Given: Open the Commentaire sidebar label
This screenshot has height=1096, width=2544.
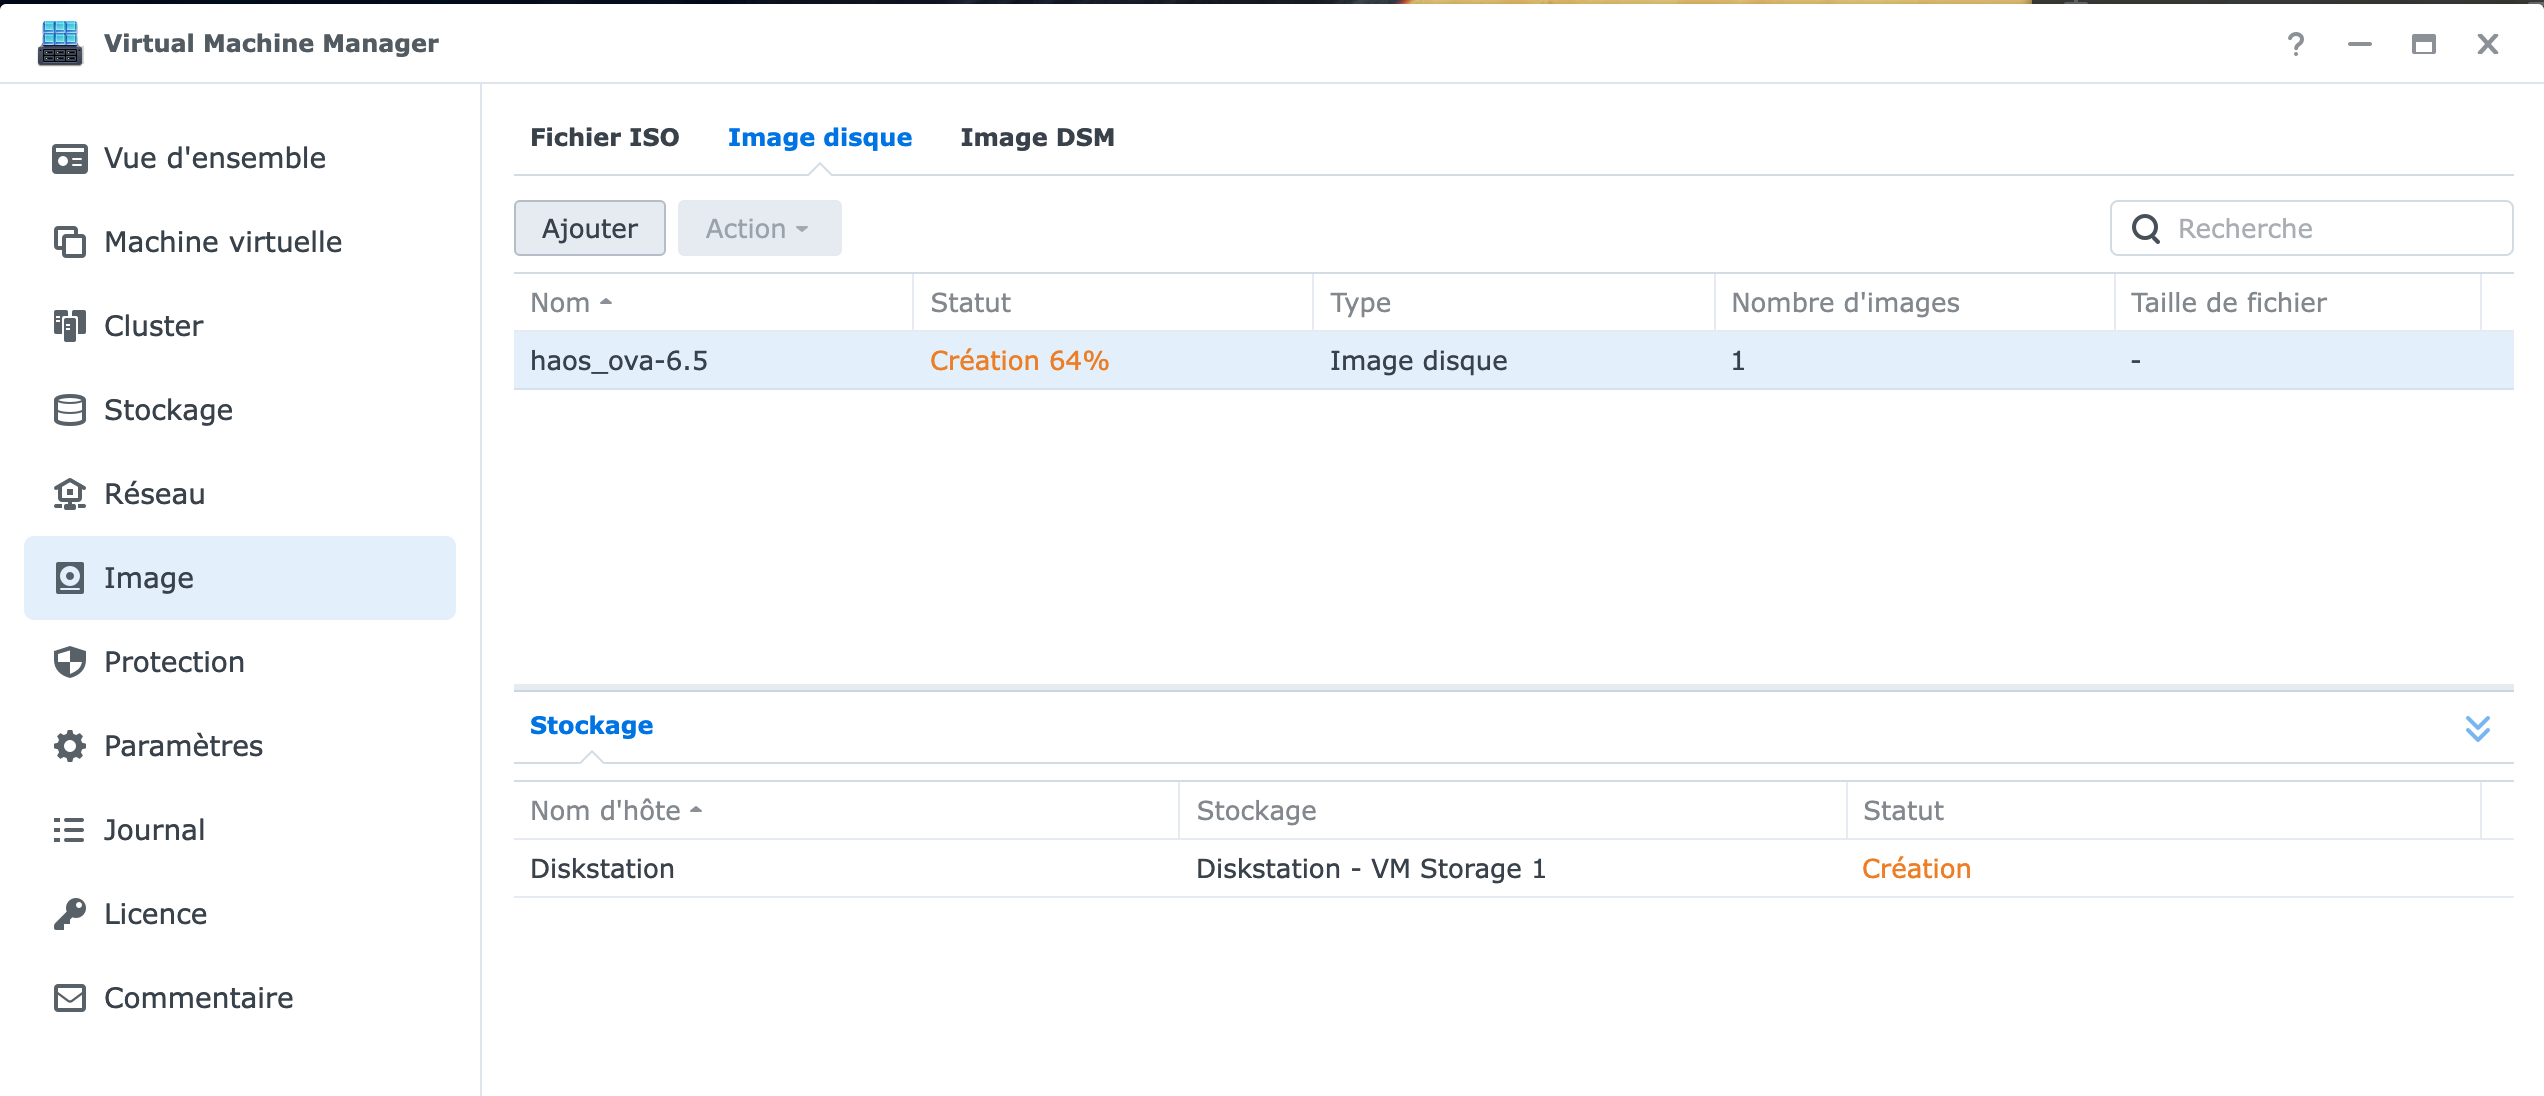Looking at the screenshot, I should coord(199,998).
